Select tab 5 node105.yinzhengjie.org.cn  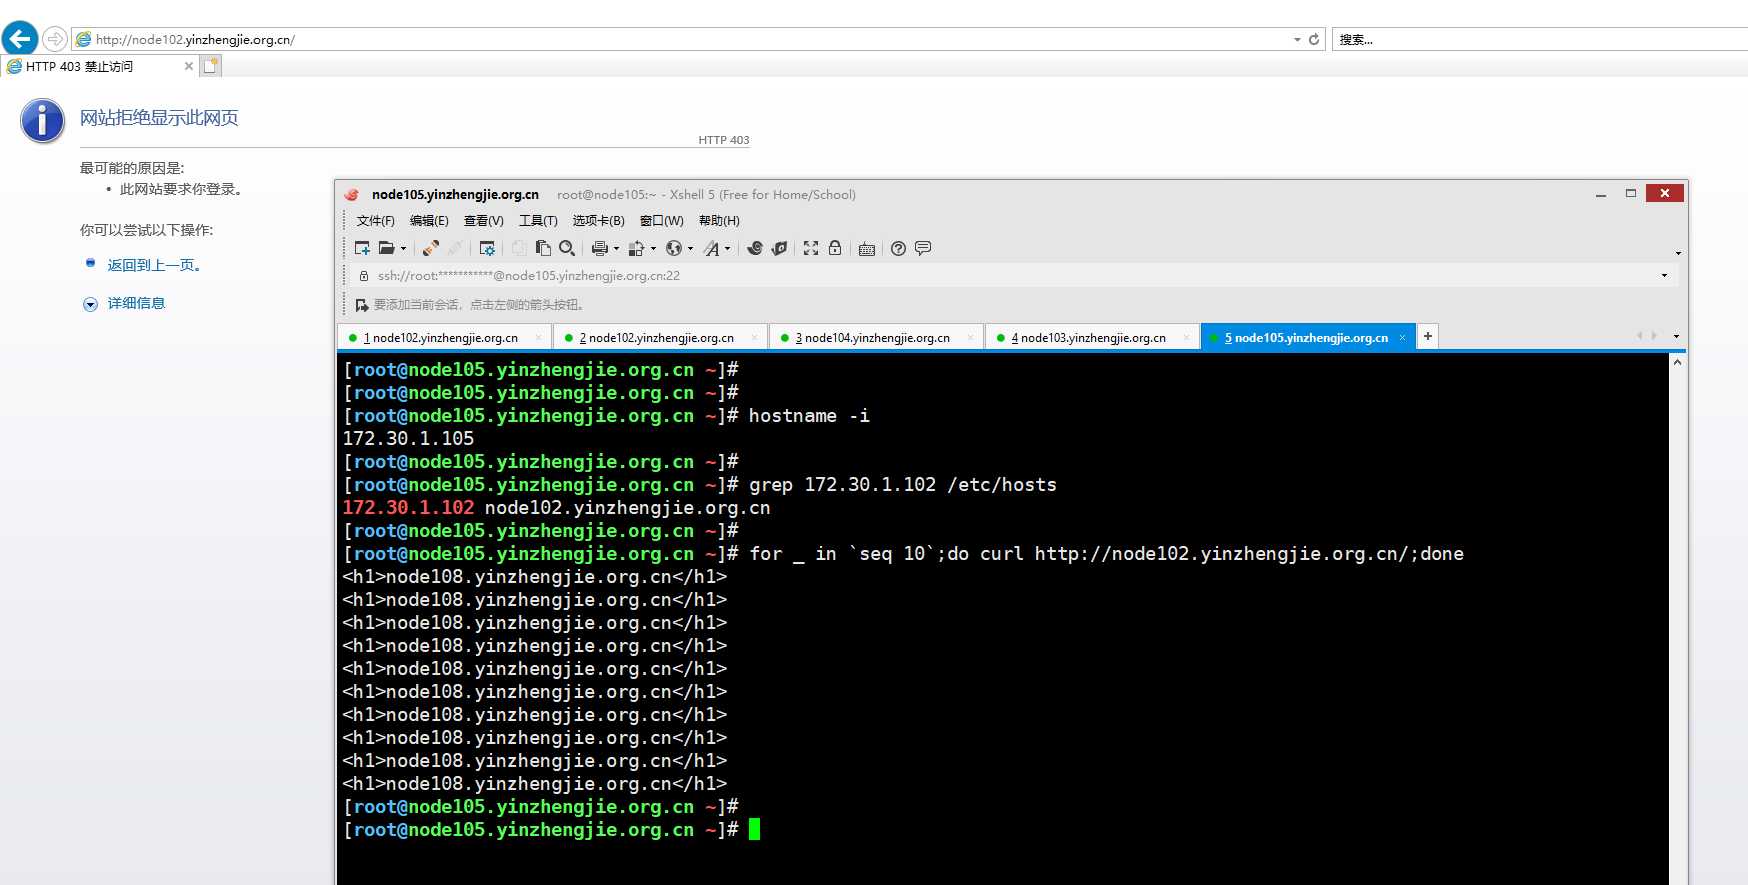(1306, 338)
